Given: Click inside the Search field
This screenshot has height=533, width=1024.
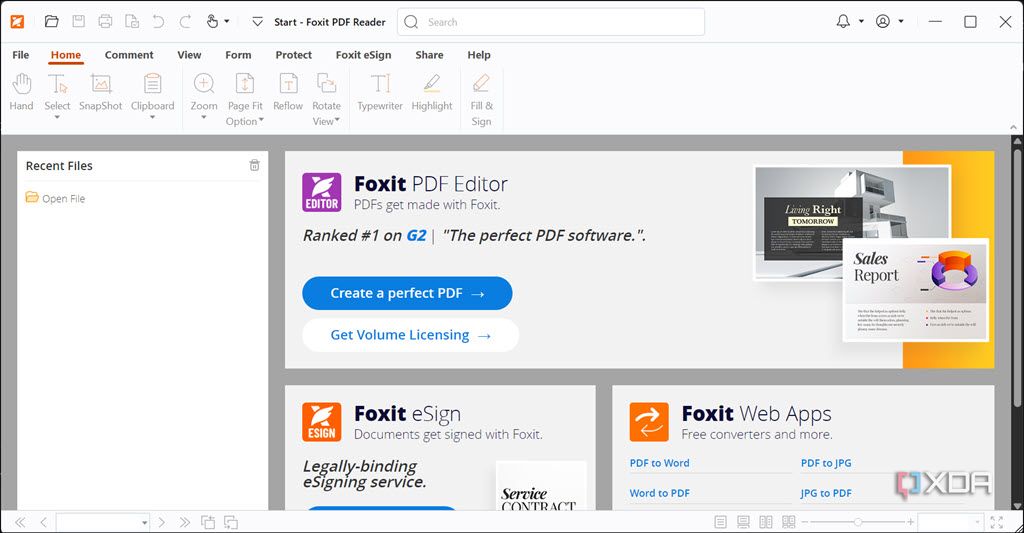Looking at the screenshot, I should pos(551,22).
